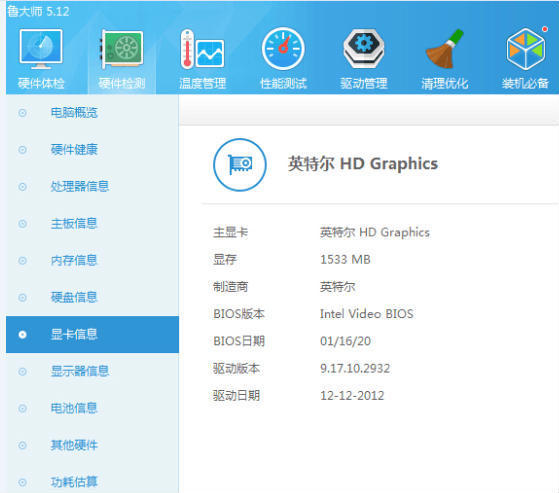Click Intel Video BIOS value
The height and width of the screenshot is (493, 559).
366,314
